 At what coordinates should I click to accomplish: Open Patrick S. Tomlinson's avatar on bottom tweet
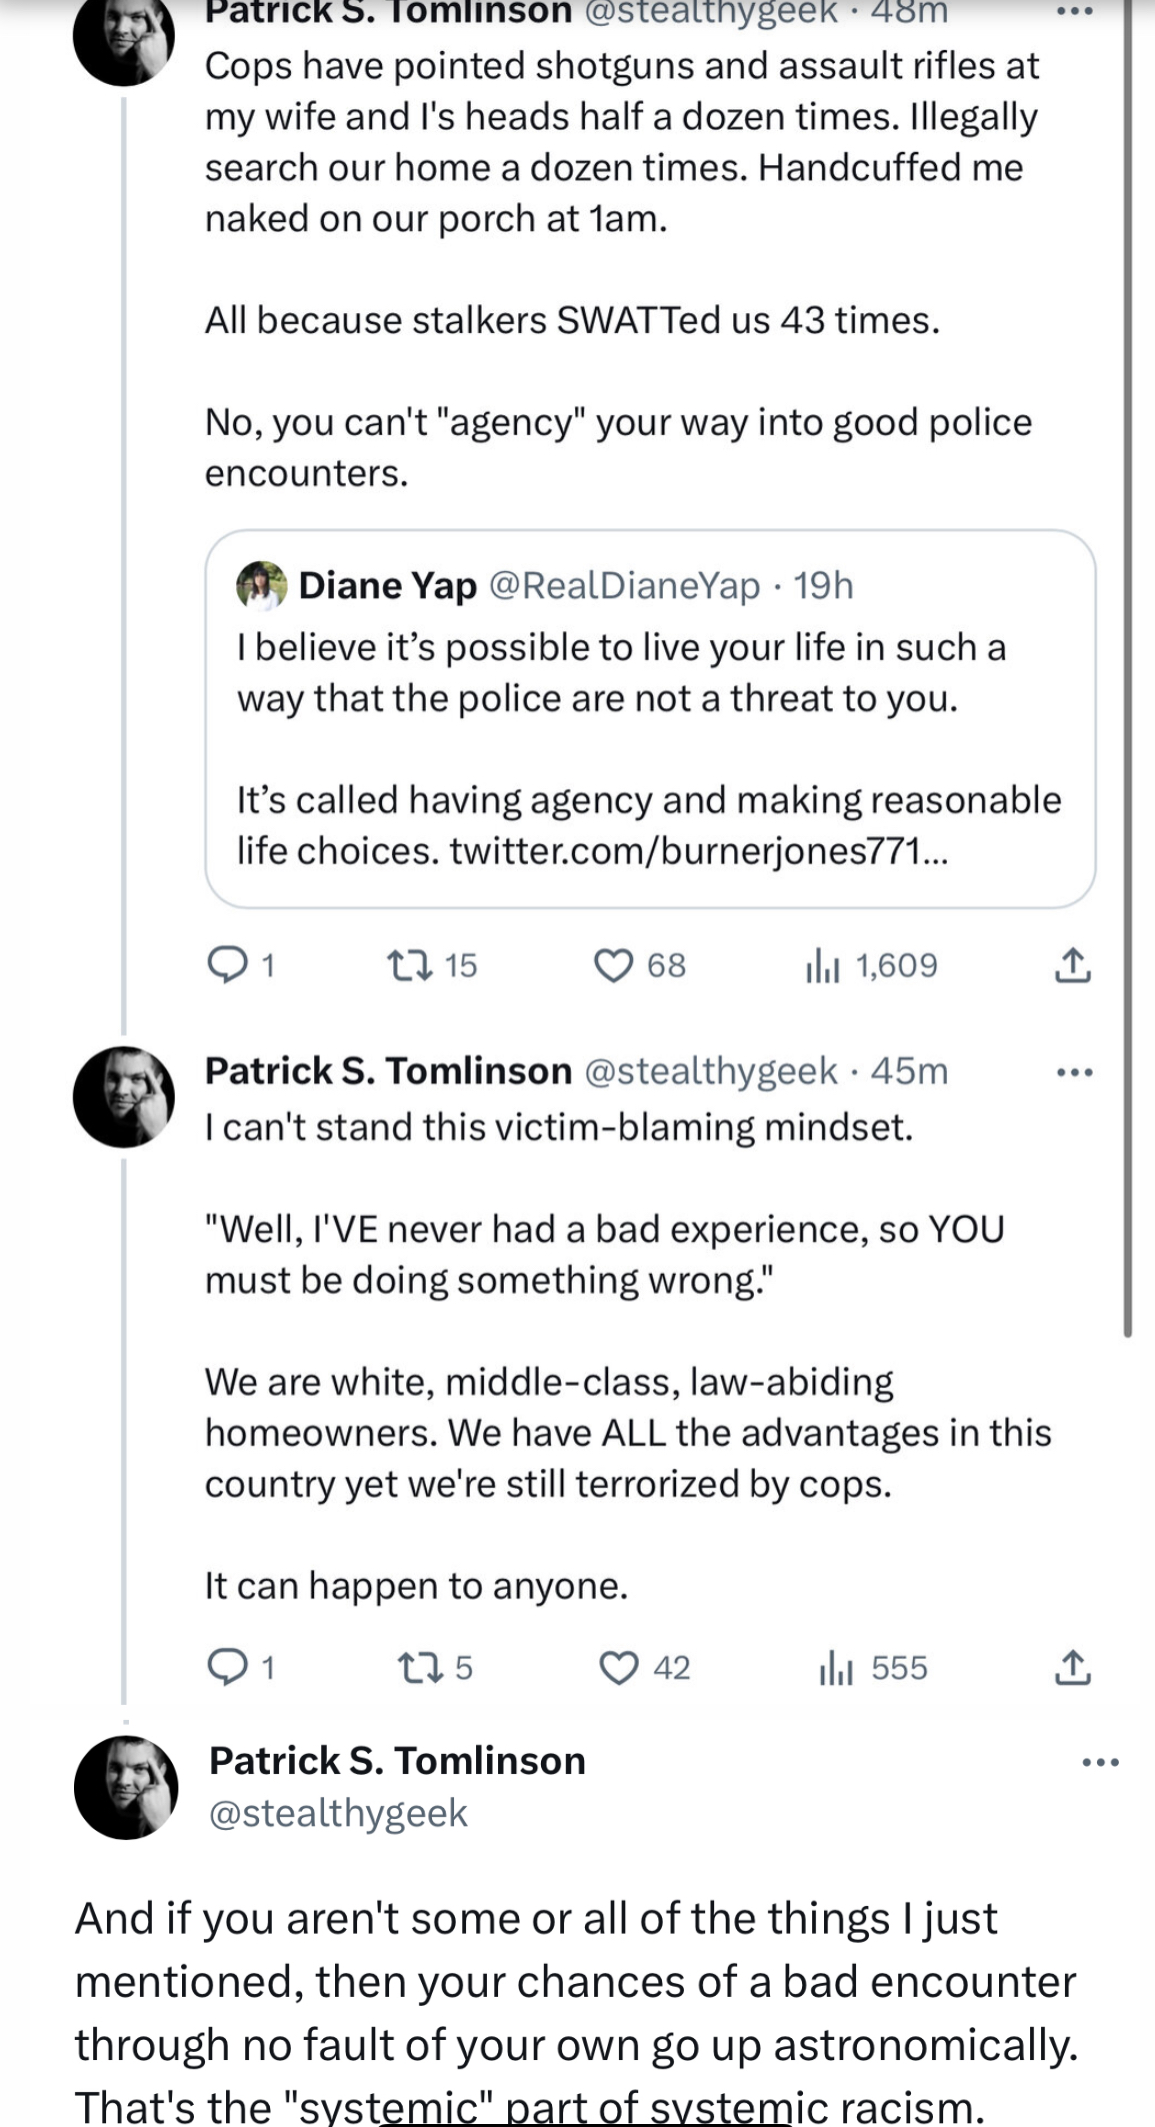coord(126,1787)
